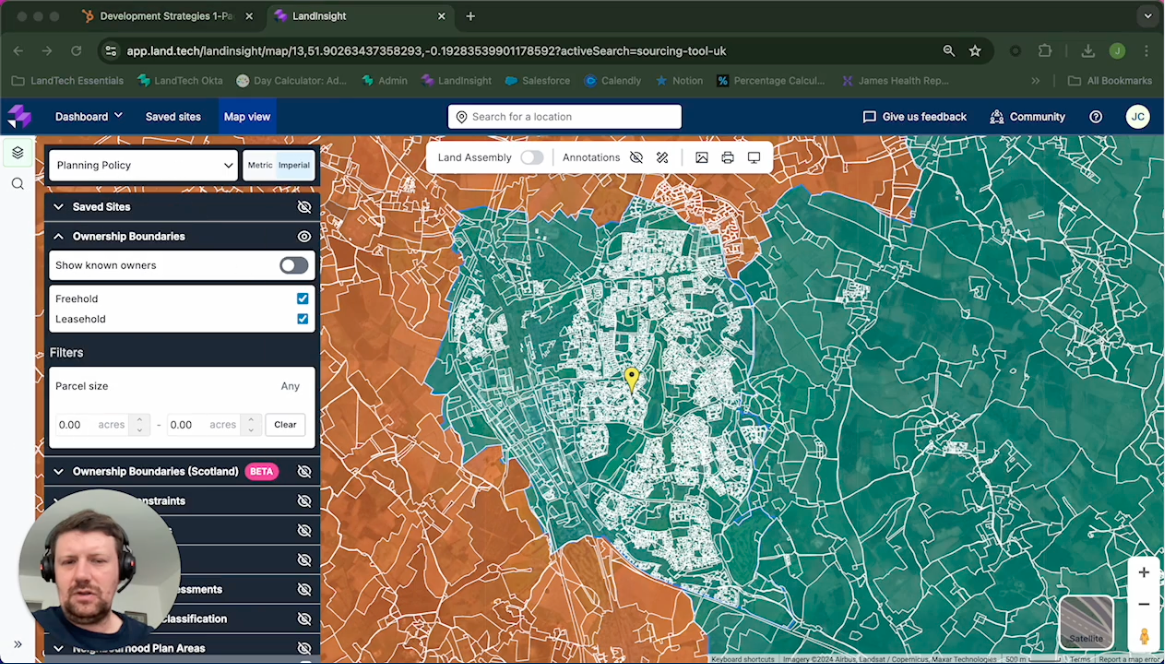Select the Map view tab
Screen dimensions: 1165x664
247,117
